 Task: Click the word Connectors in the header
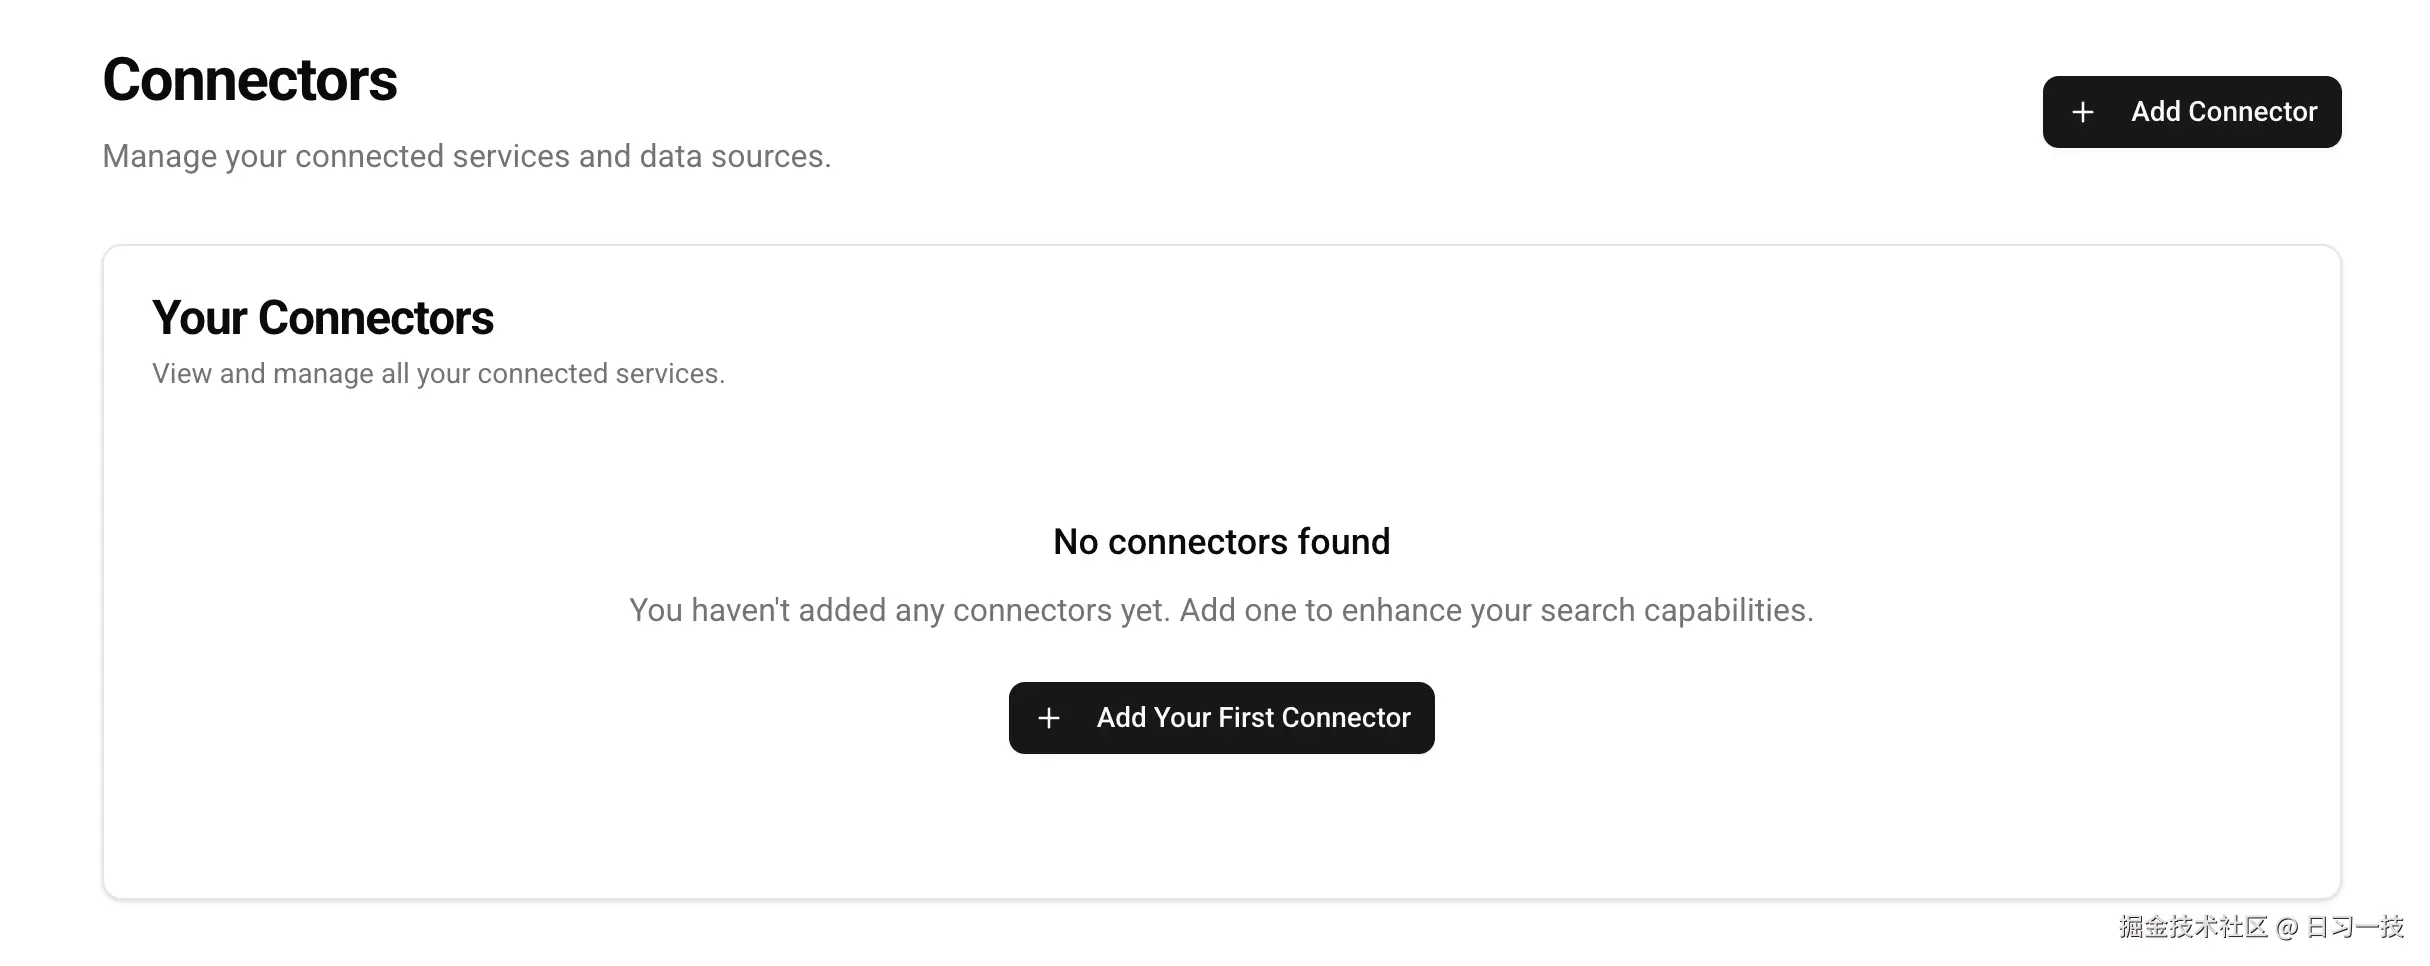tap(249, 80)
